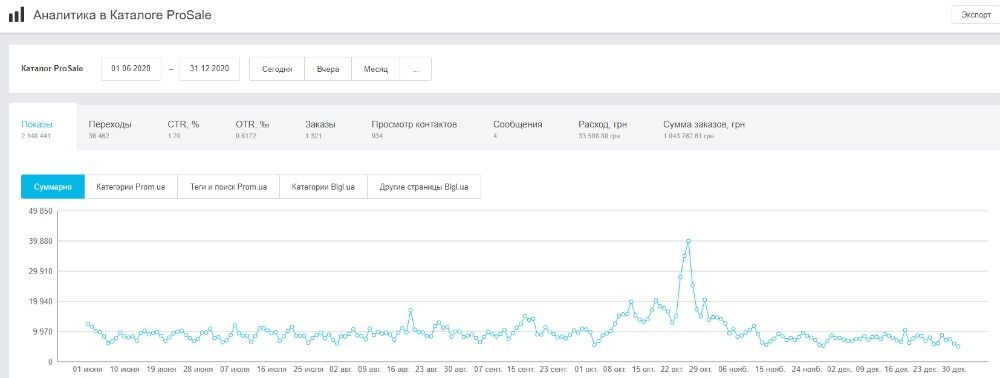Select the Категории Bigl.ua chart filter
This screenshot has height=378, width=1000.
point(323,187)
